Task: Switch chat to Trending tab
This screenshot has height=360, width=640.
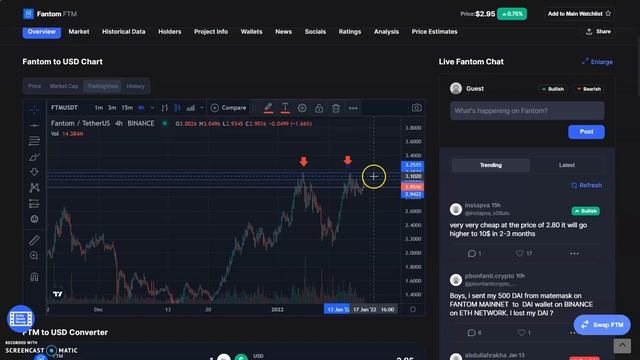Action: tap(491, 165)
